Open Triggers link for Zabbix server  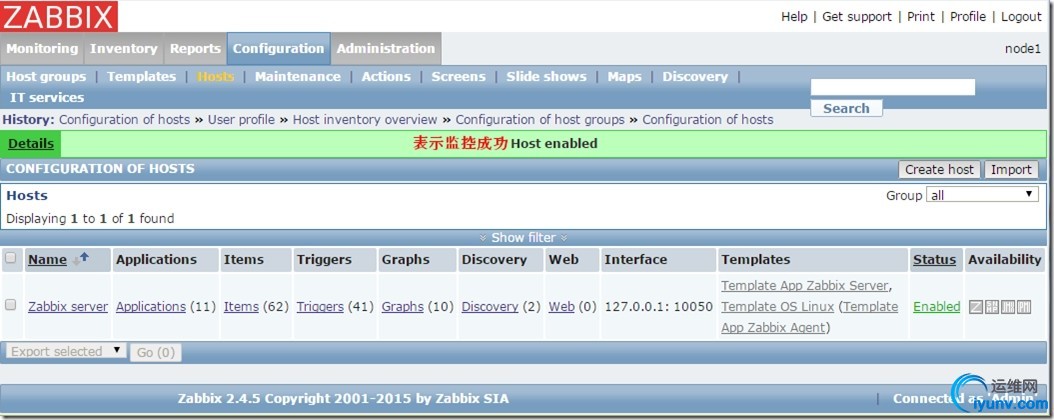(x=320, y=306)
